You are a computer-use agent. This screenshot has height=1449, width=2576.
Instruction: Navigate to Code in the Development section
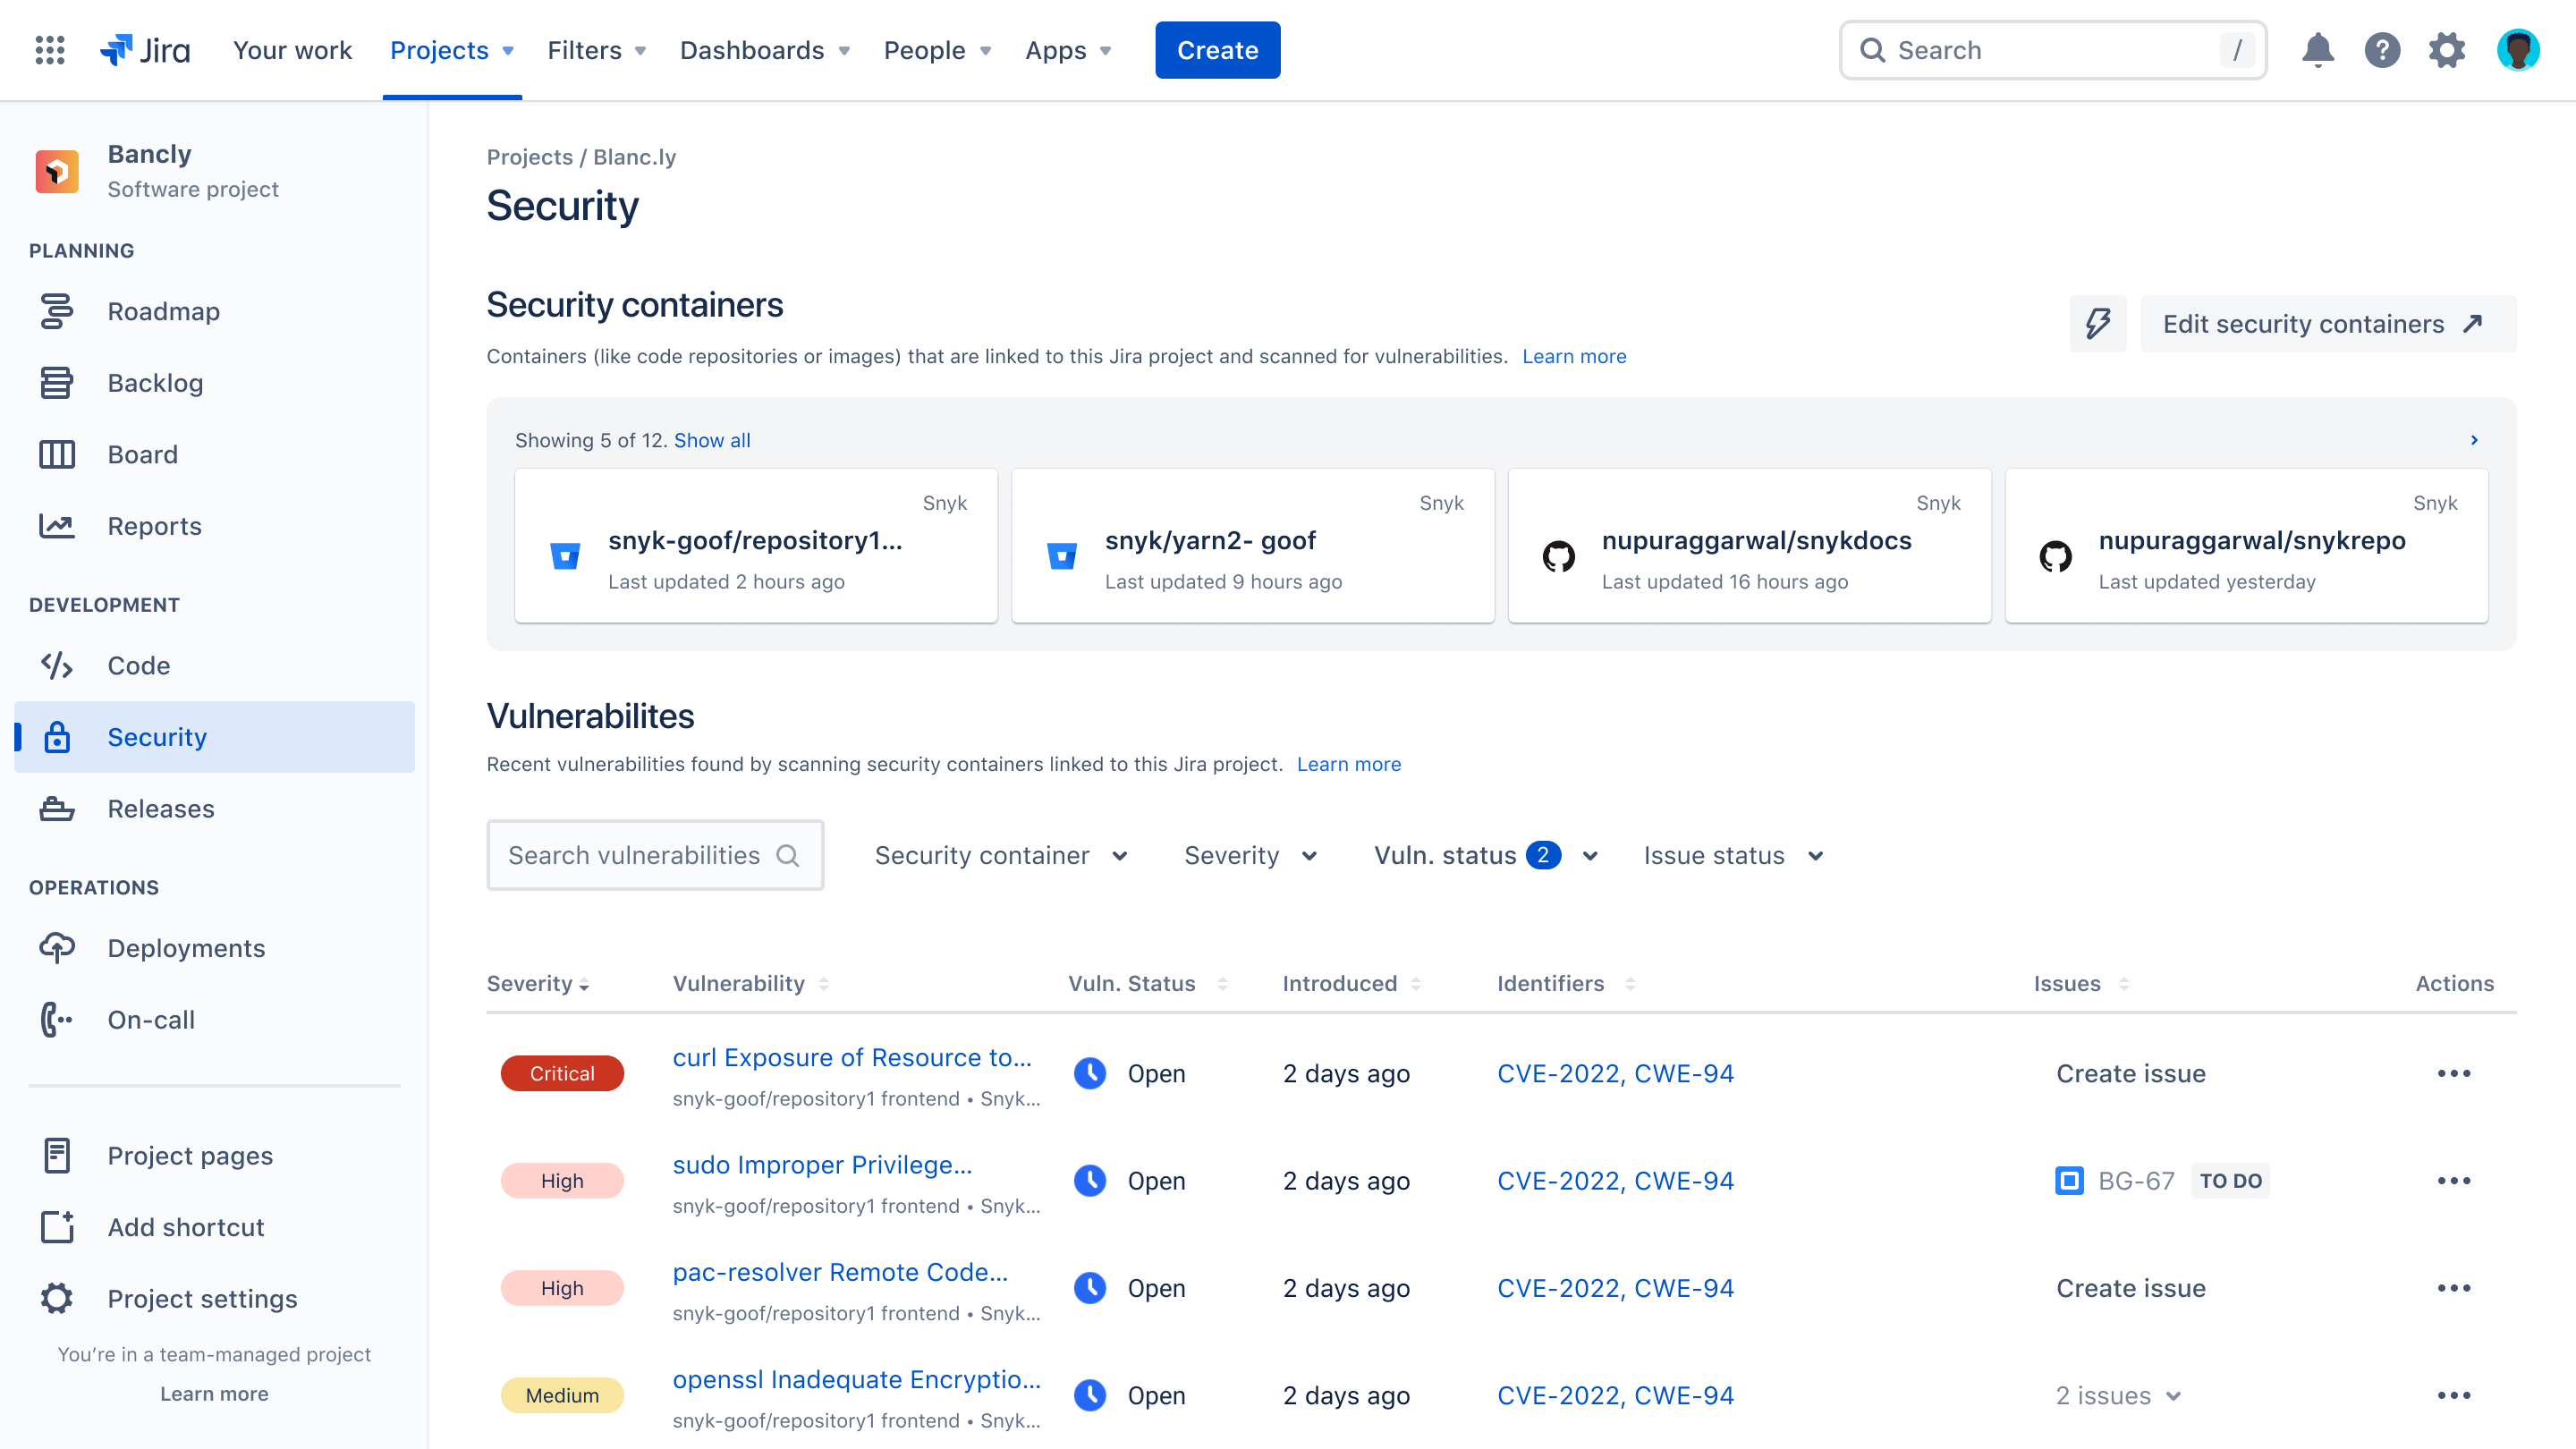[x=138, y=665]
